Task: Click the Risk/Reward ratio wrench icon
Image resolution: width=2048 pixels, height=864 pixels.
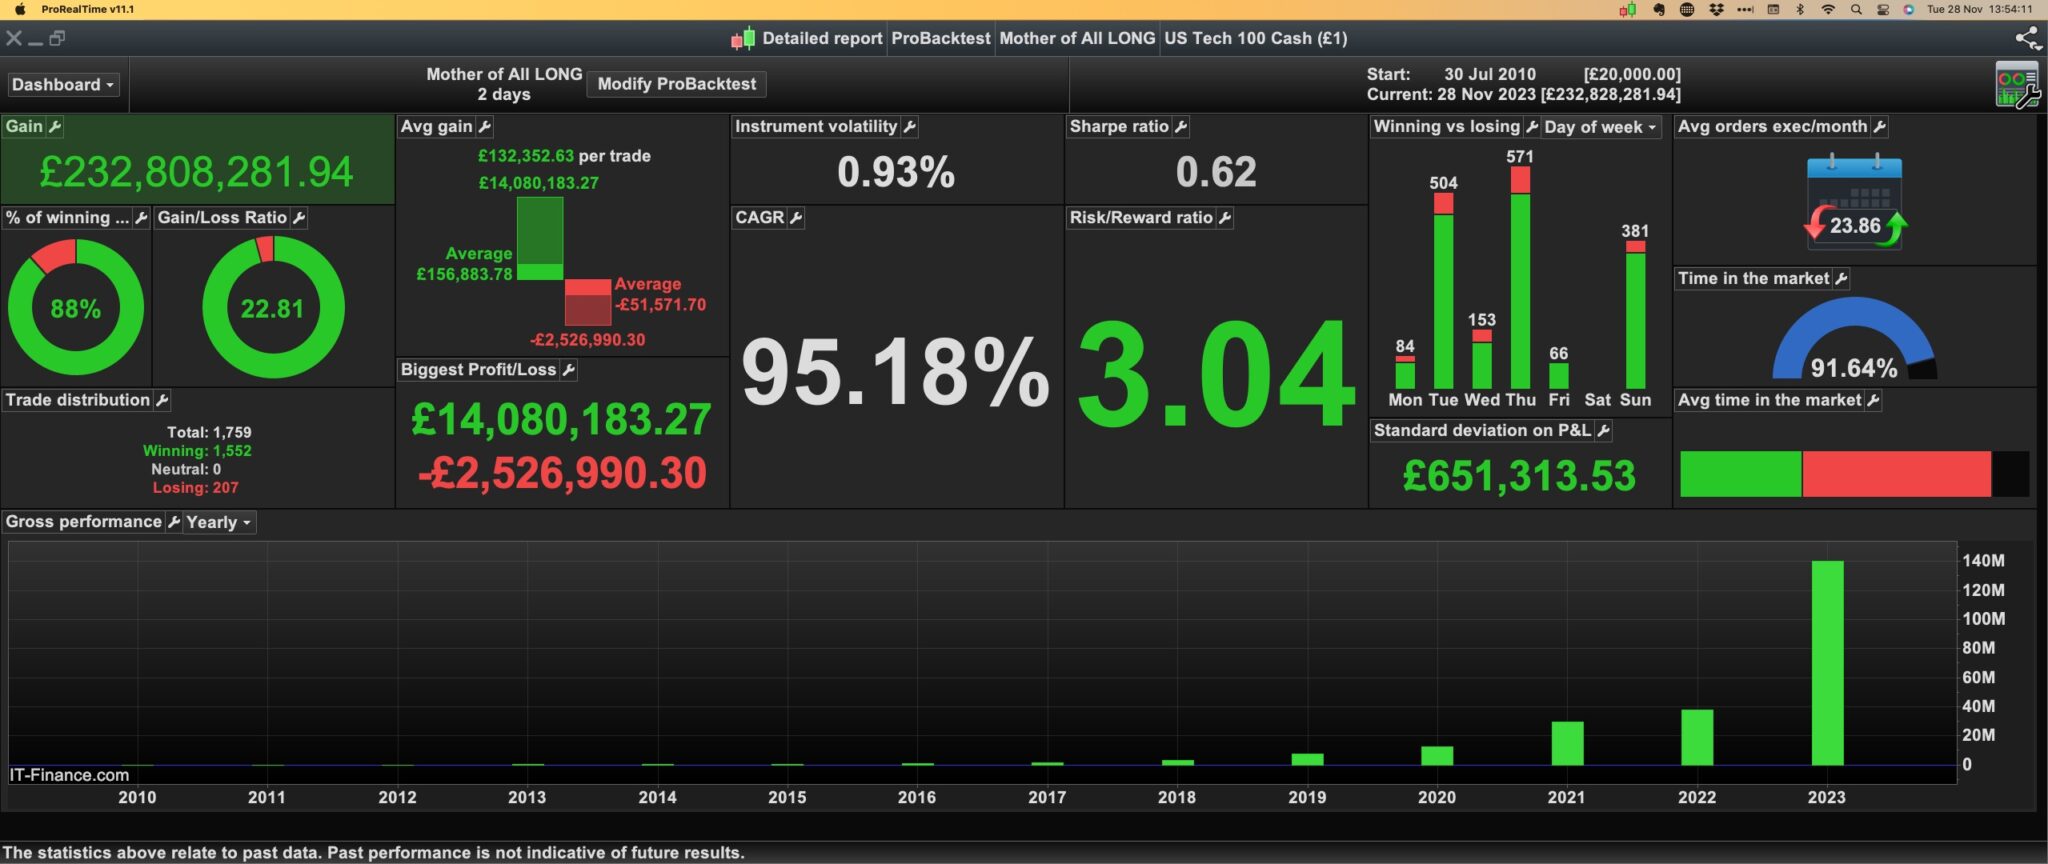Action: 1225,218
